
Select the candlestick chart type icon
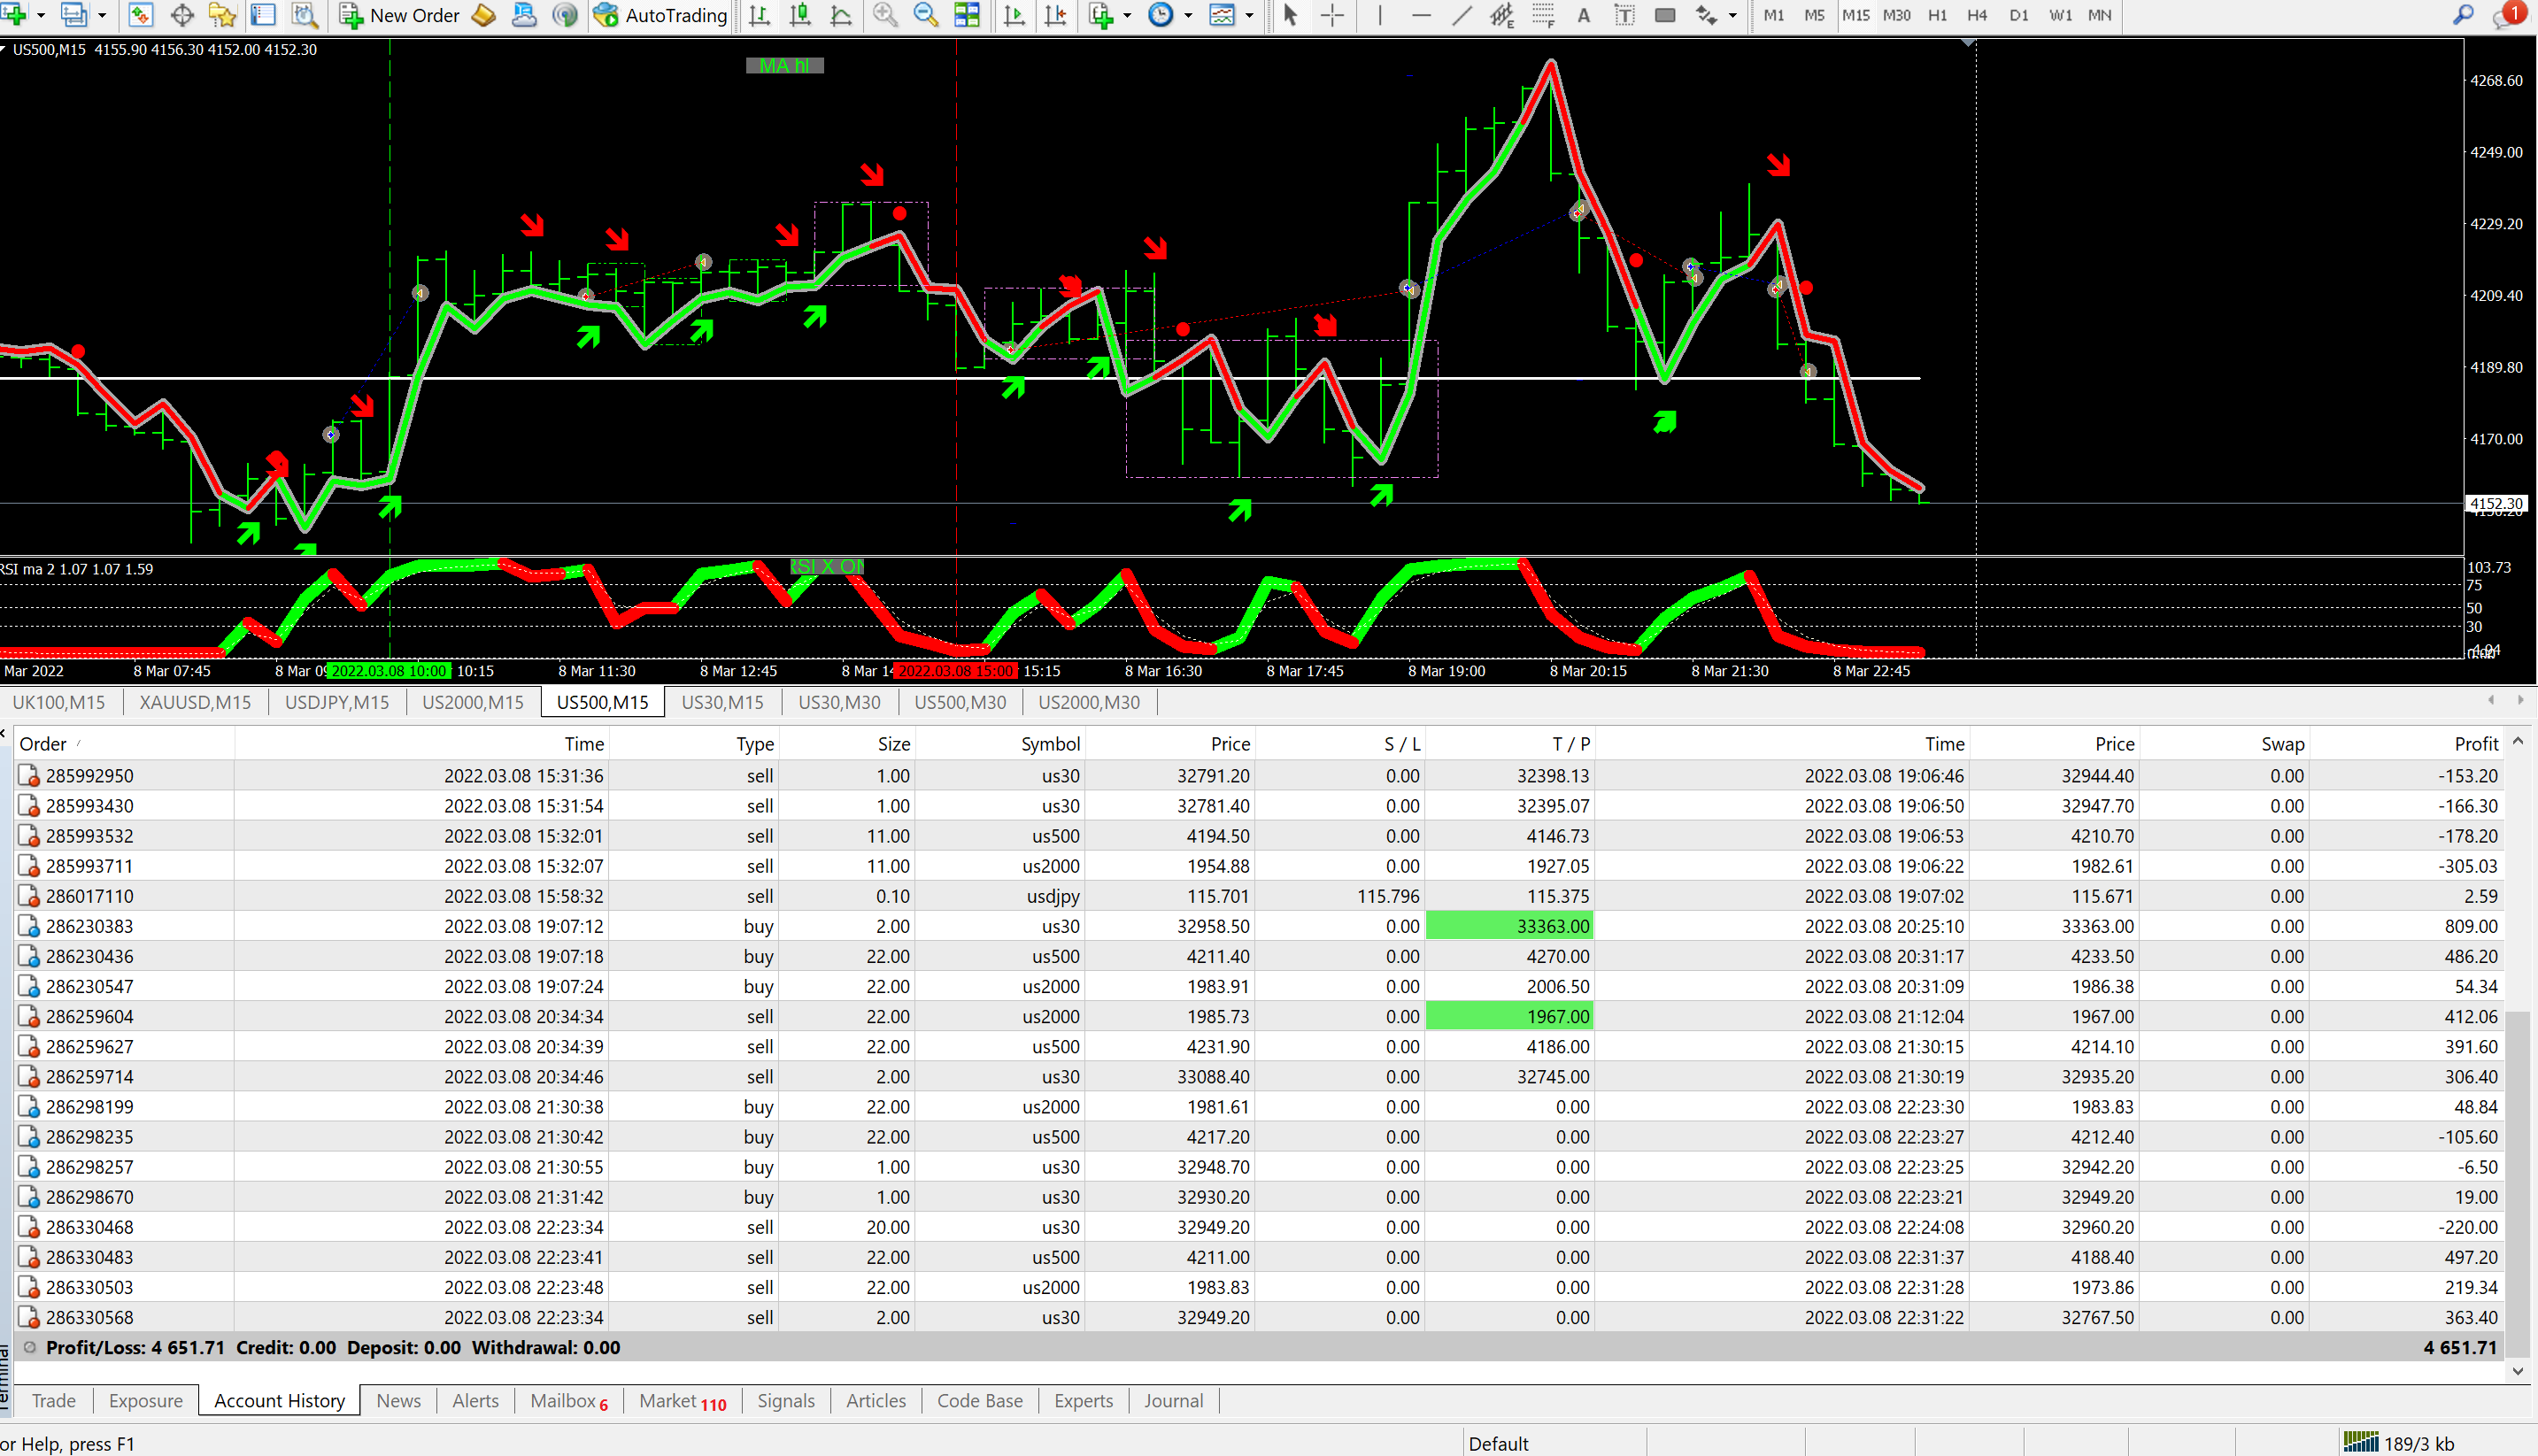click(800, 15)
